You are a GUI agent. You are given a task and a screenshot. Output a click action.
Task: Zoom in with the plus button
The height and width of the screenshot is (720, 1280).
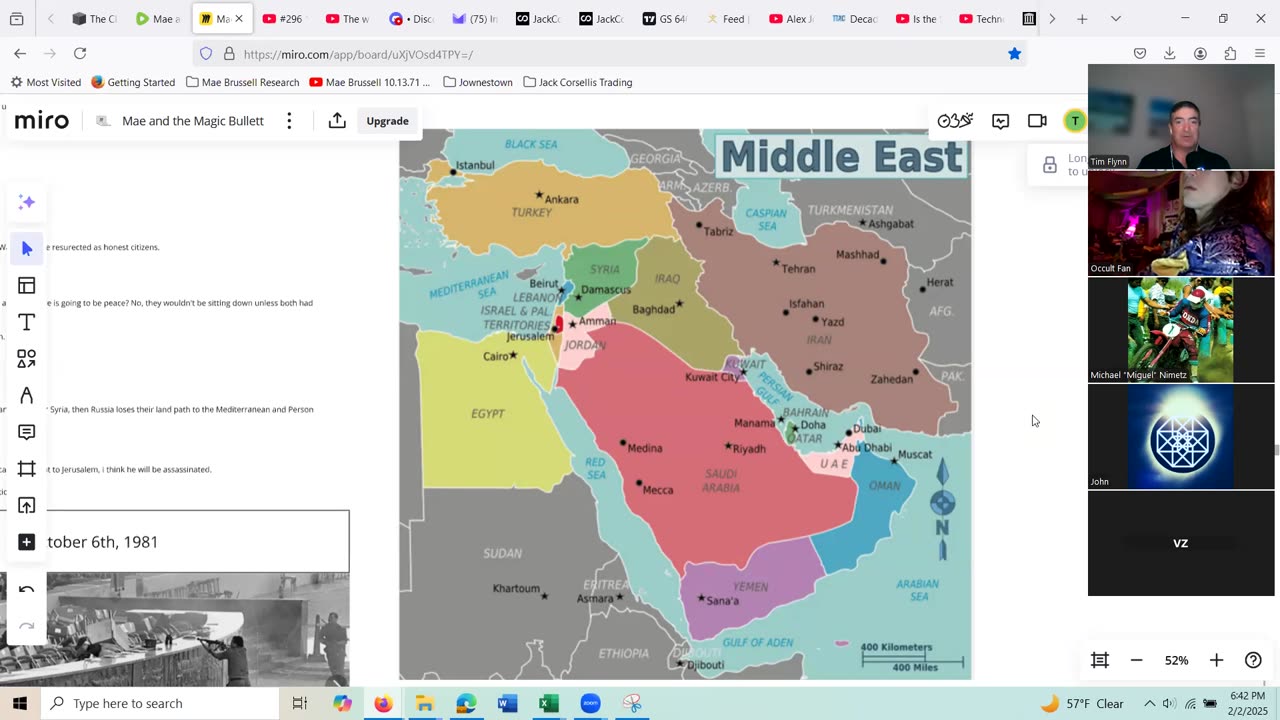[1216, 660]
